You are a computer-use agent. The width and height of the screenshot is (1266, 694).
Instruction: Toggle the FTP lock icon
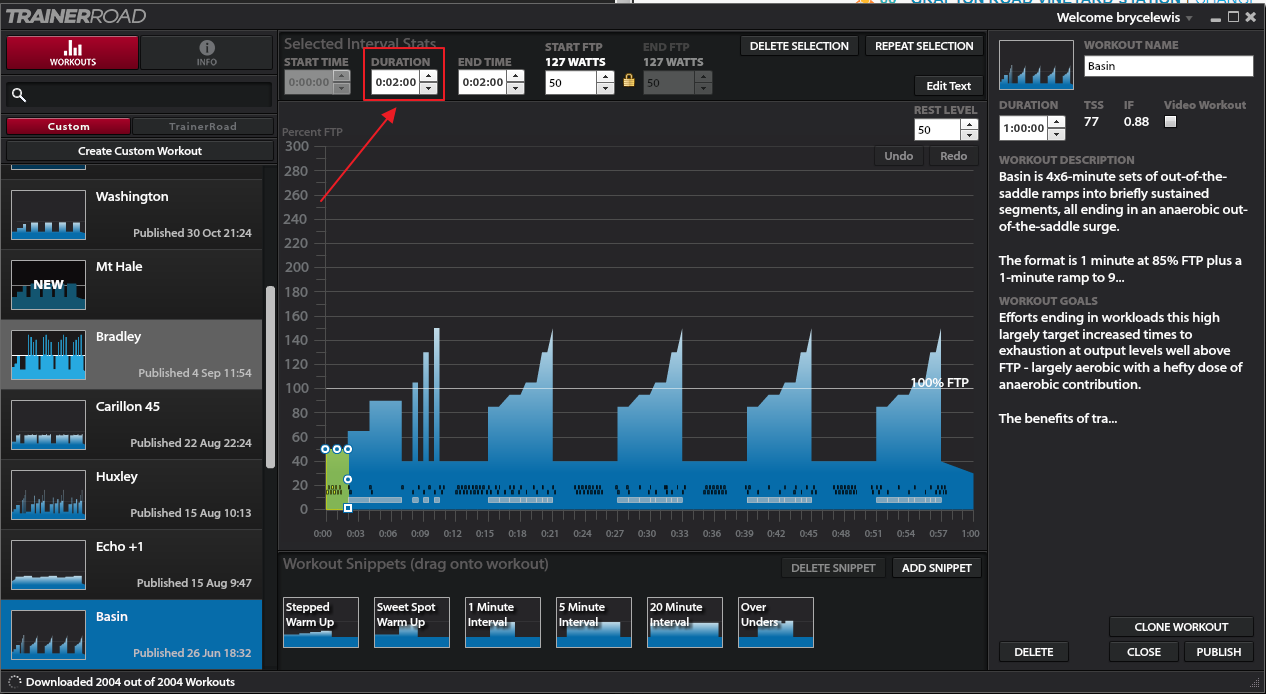click(x=629, y=80)
